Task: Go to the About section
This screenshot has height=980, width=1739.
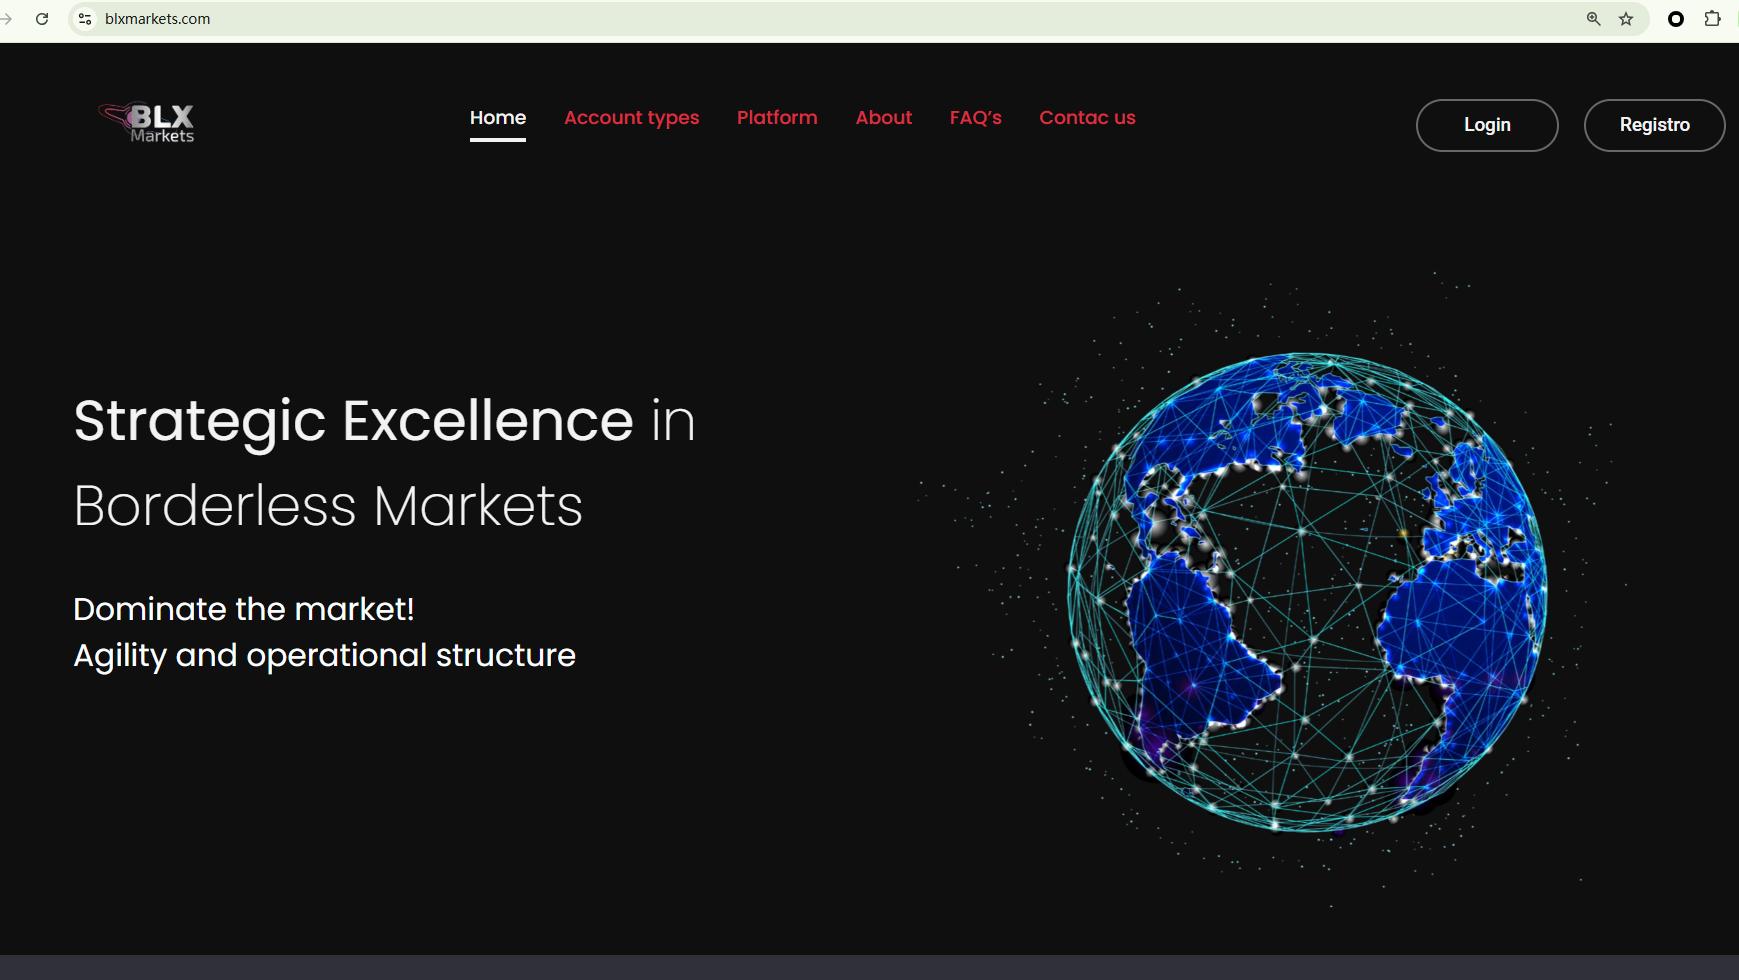Action: 884,118
